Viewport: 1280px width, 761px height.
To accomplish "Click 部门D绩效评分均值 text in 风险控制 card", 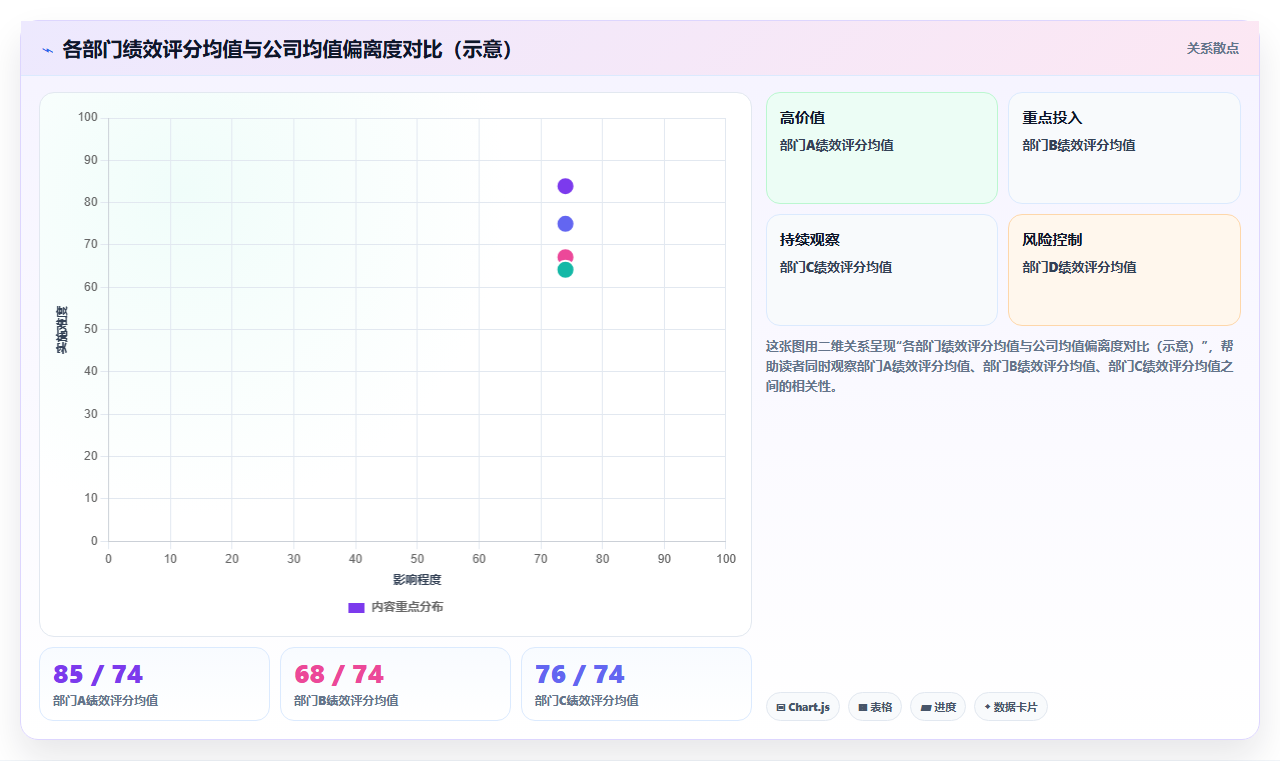I will pos(1079,267).
